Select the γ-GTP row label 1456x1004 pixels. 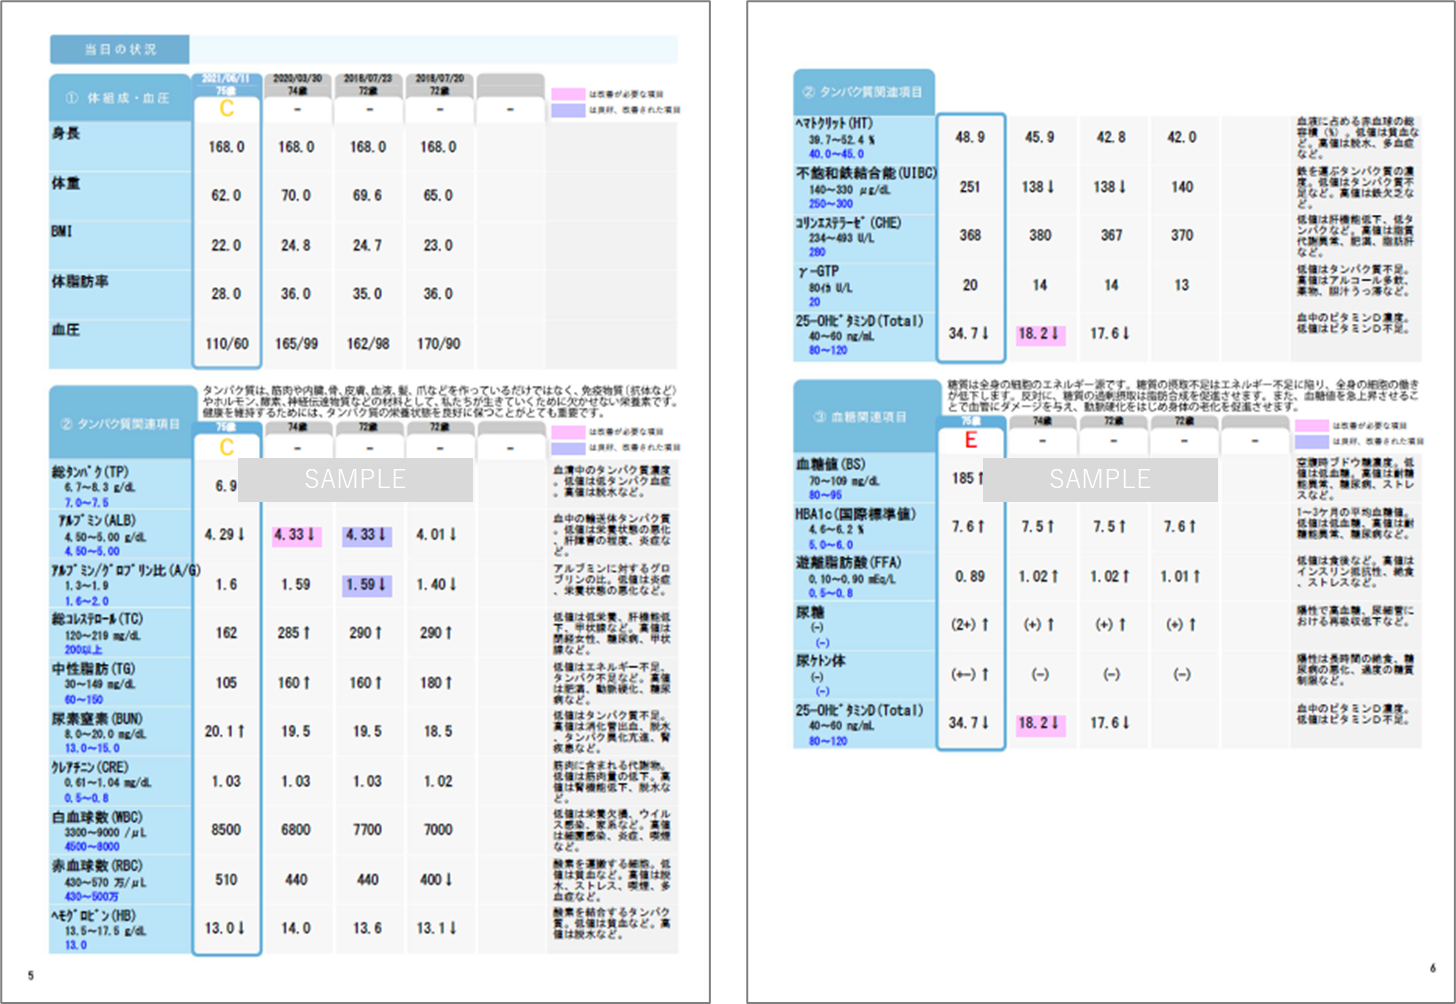817,271
